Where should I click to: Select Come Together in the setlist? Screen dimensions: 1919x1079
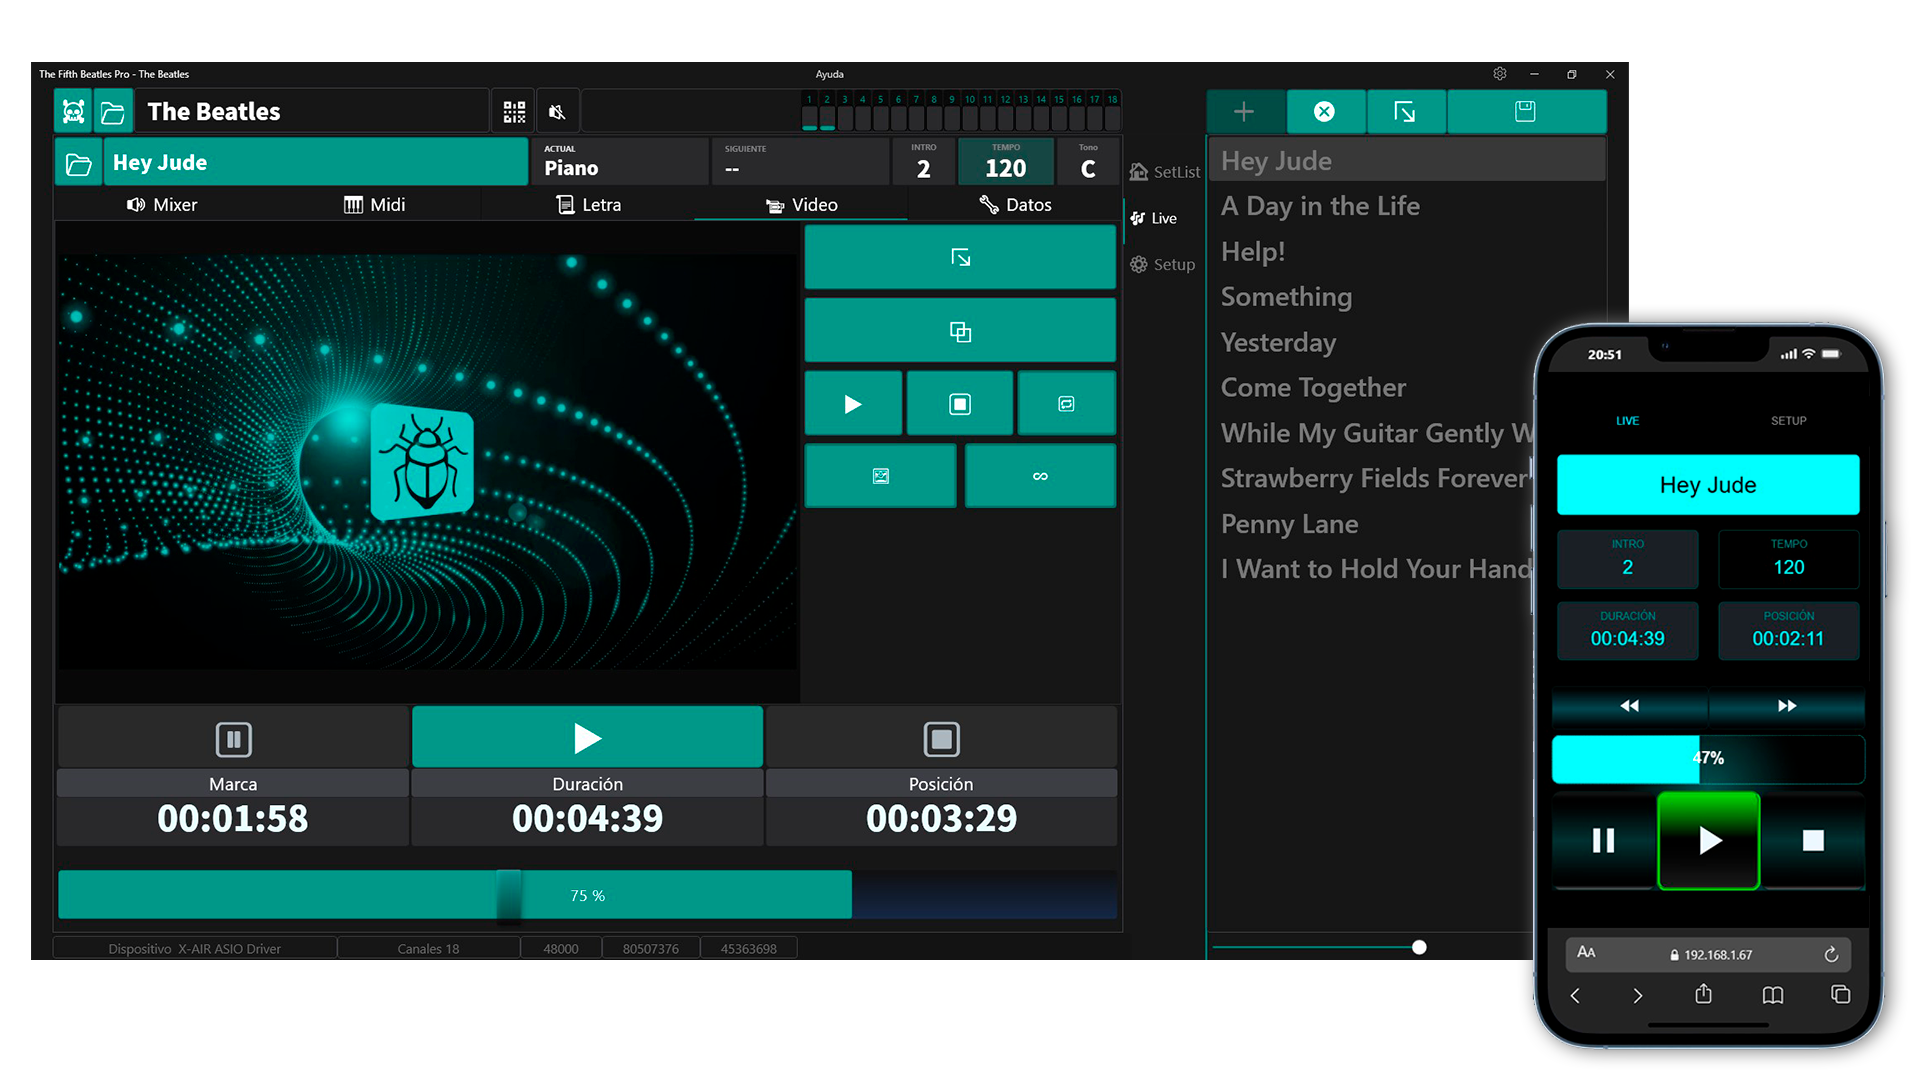click(1313, 388)
